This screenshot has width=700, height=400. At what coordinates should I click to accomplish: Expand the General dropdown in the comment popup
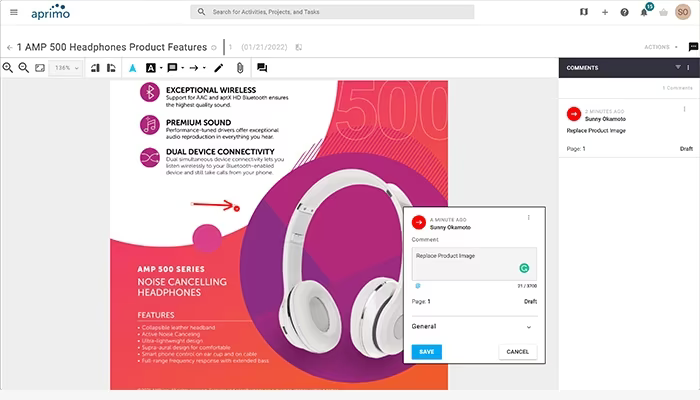[474, 327]
